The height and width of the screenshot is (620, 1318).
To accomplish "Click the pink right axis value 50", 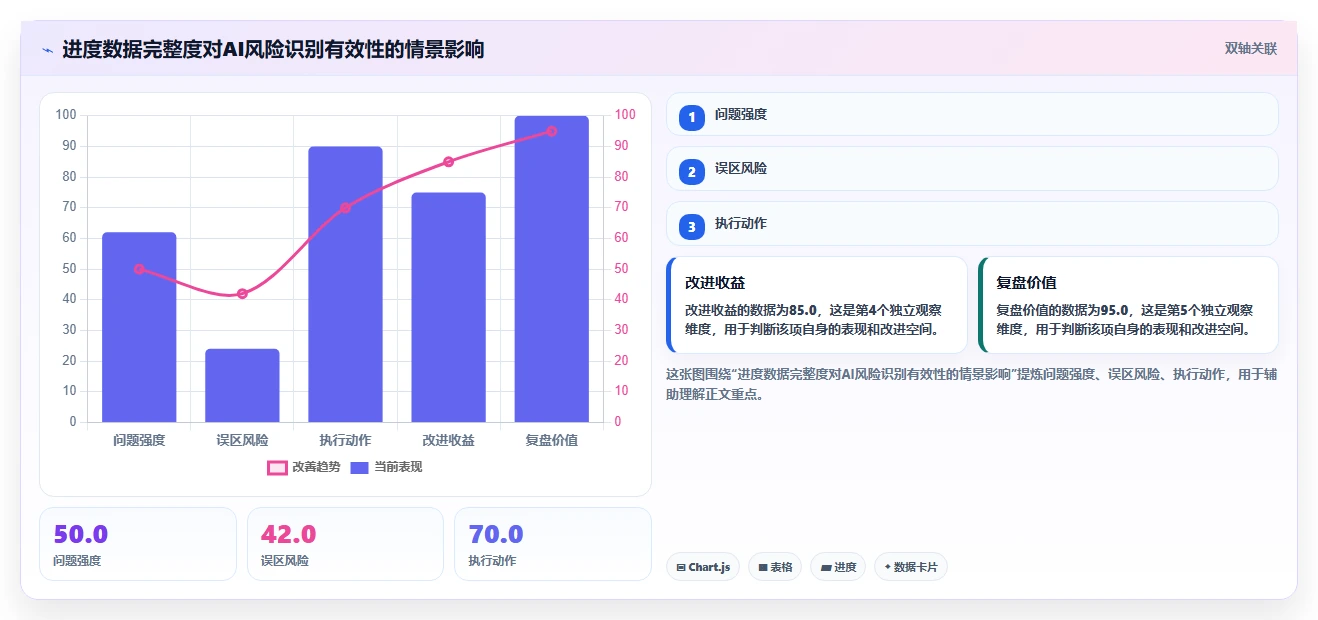I will click(x=622, y=269).
